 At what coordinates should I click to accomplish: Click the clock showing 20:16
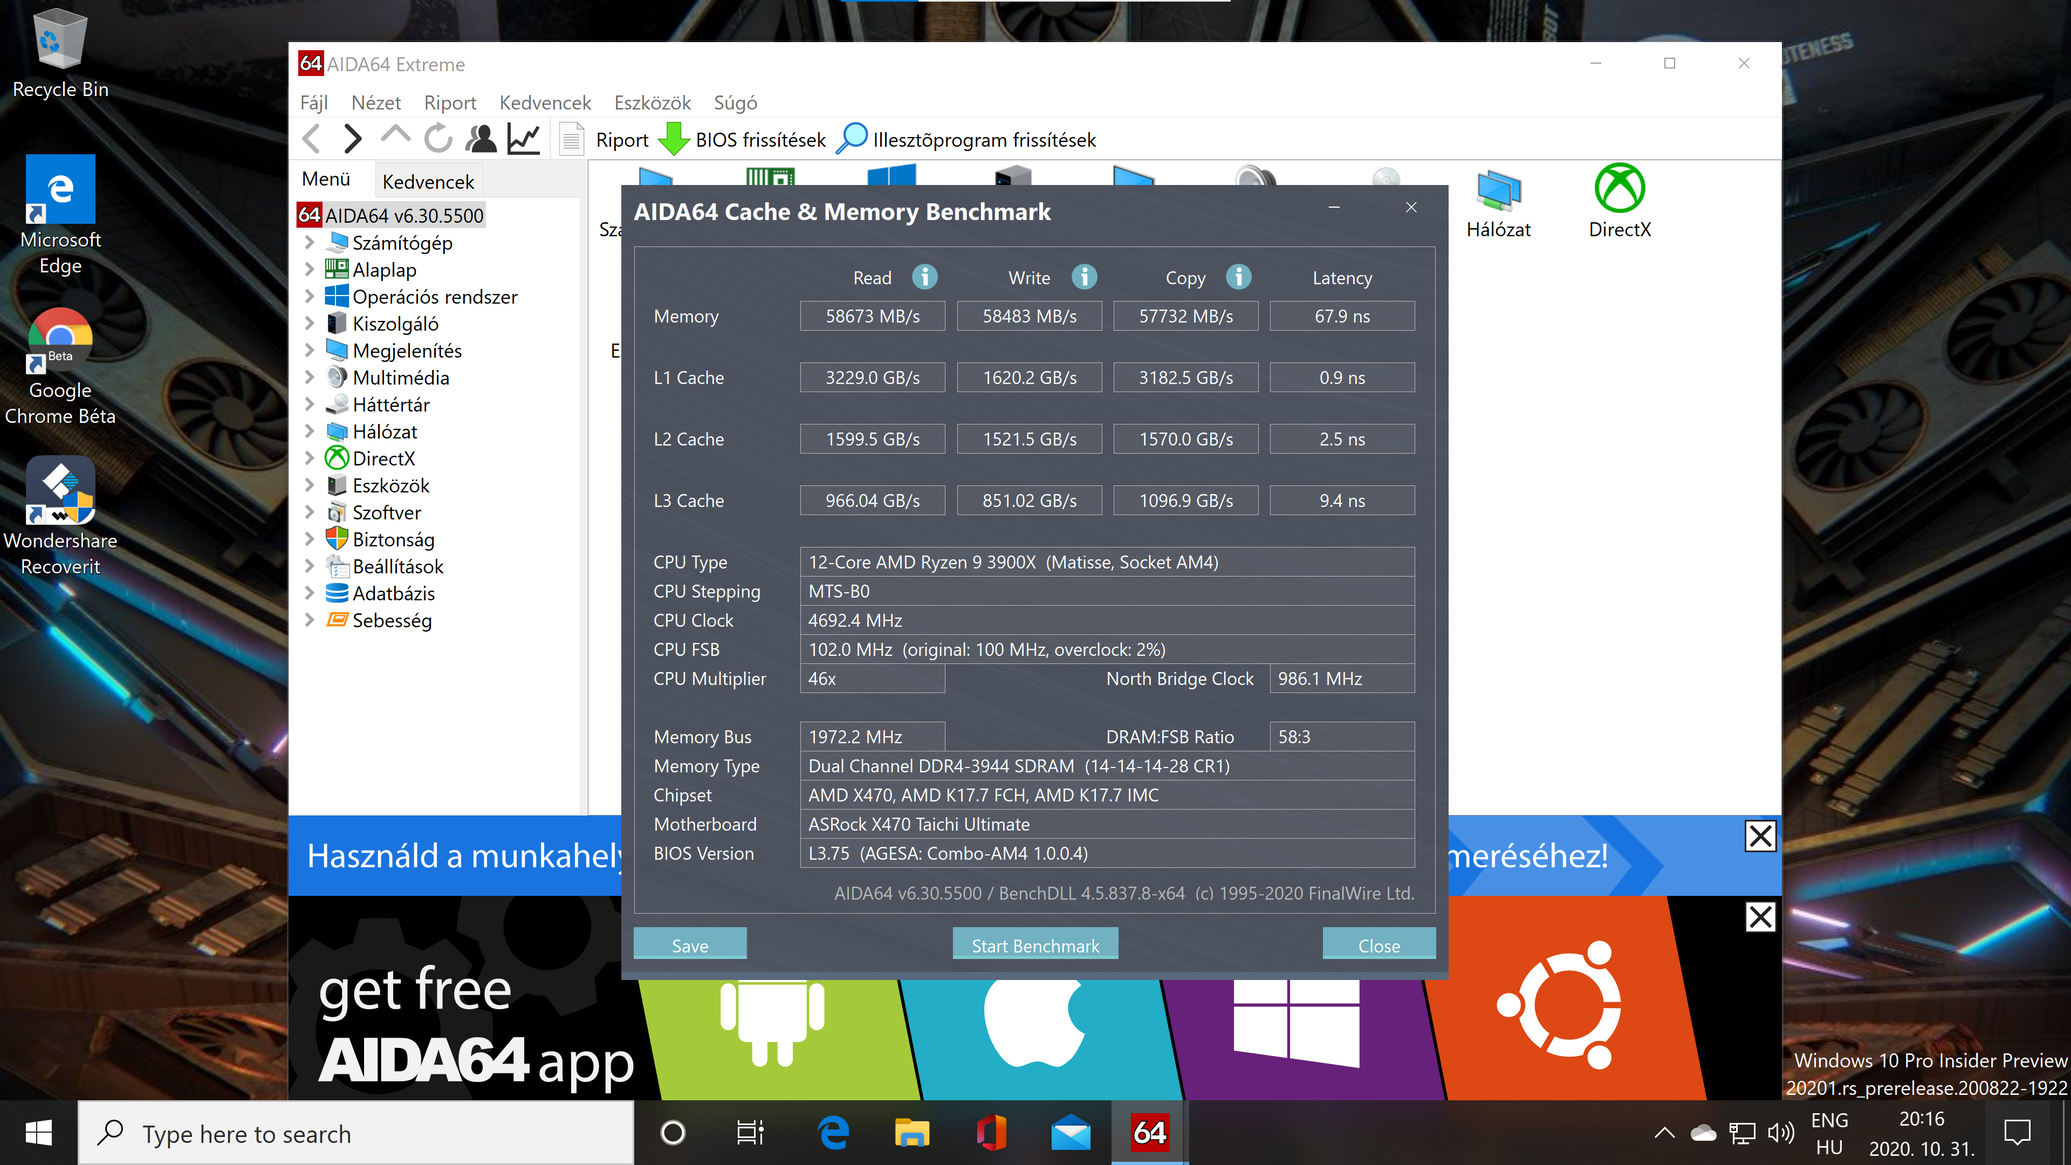pyautogui.click(x=1921, y=1119)
